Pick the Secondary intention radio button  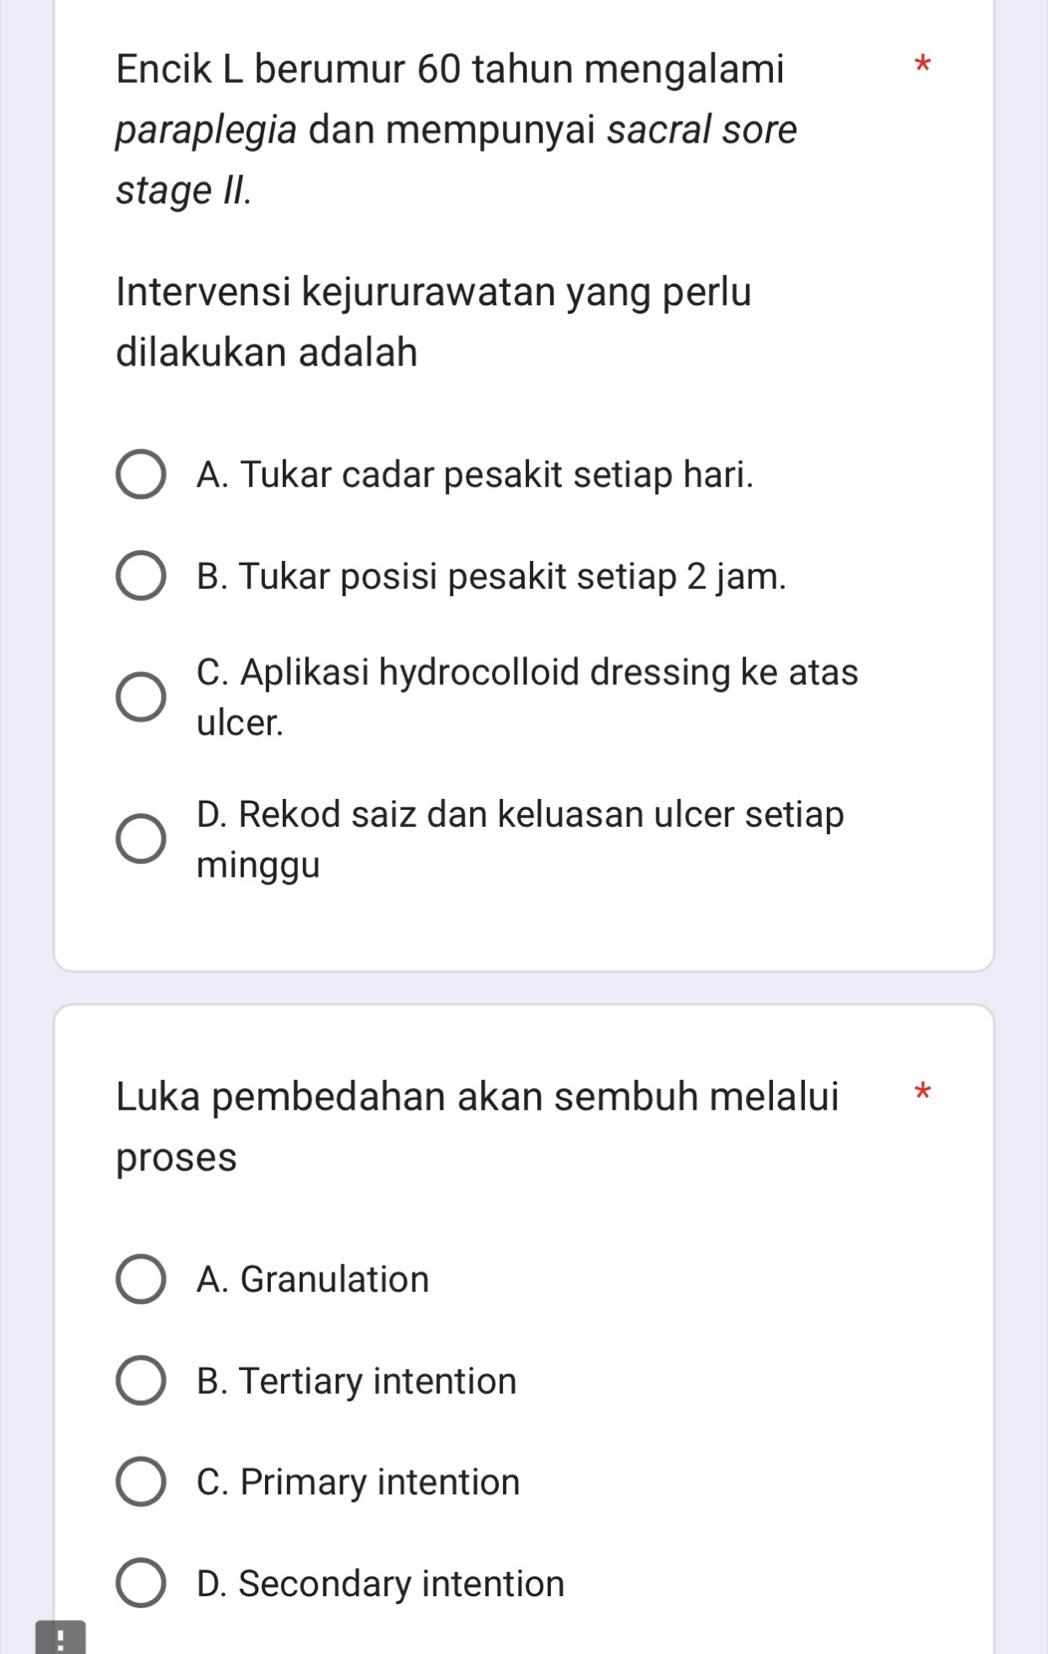[x=141, y=1583]
